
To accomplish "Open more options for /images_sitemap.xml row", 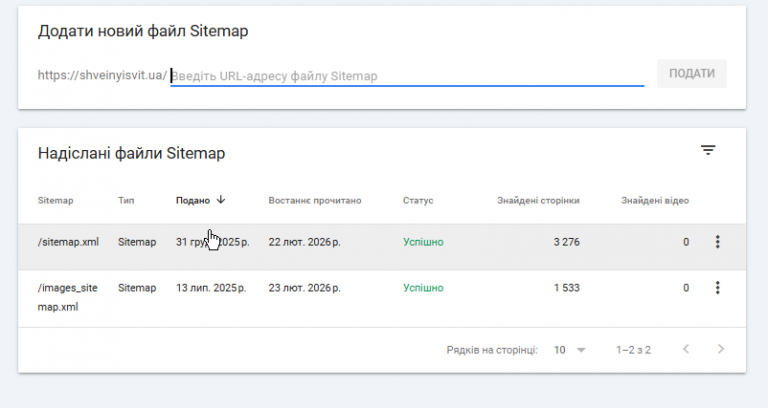I will (x=717, y=288).
